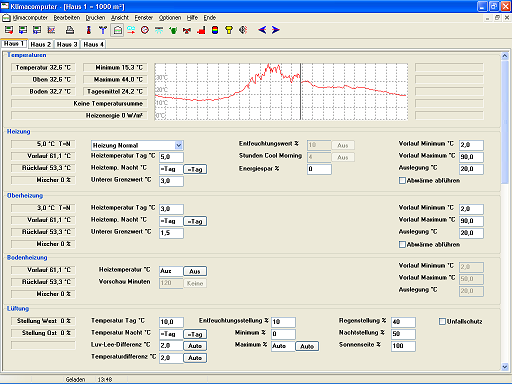Open the rainbow-colored storage tank icon

(215, 30)
